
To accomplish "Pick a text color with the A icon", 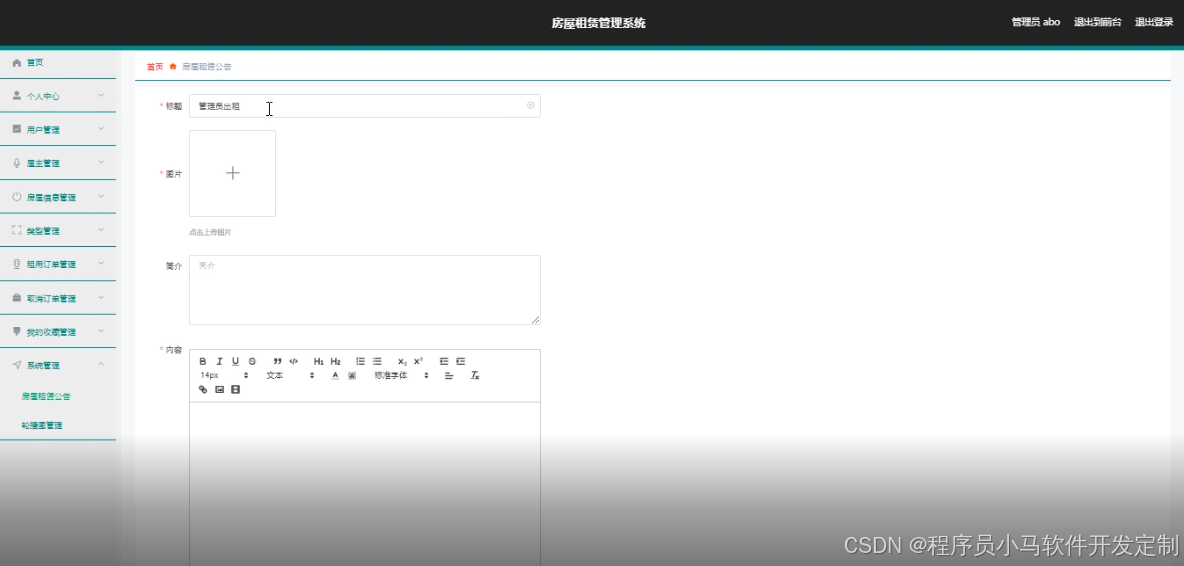I will point(335,376).
